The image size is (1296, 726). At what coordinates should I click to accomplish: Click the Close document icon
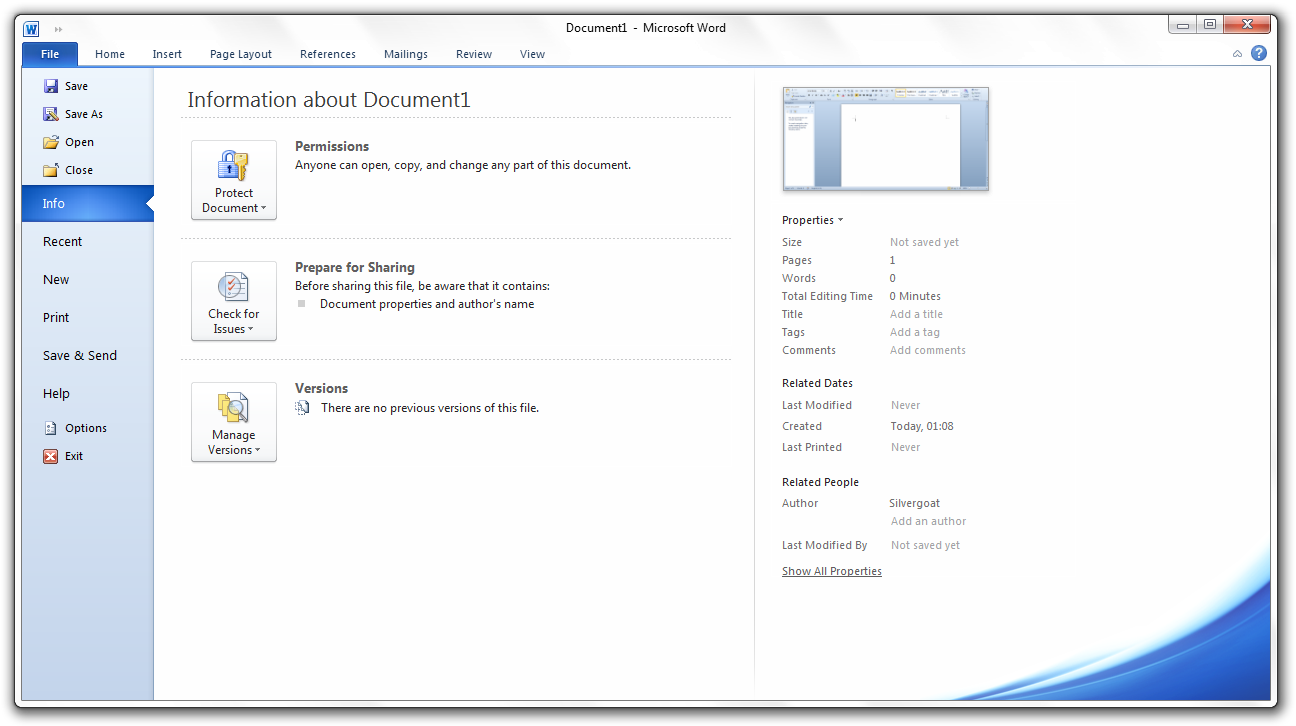click(51, 170)
